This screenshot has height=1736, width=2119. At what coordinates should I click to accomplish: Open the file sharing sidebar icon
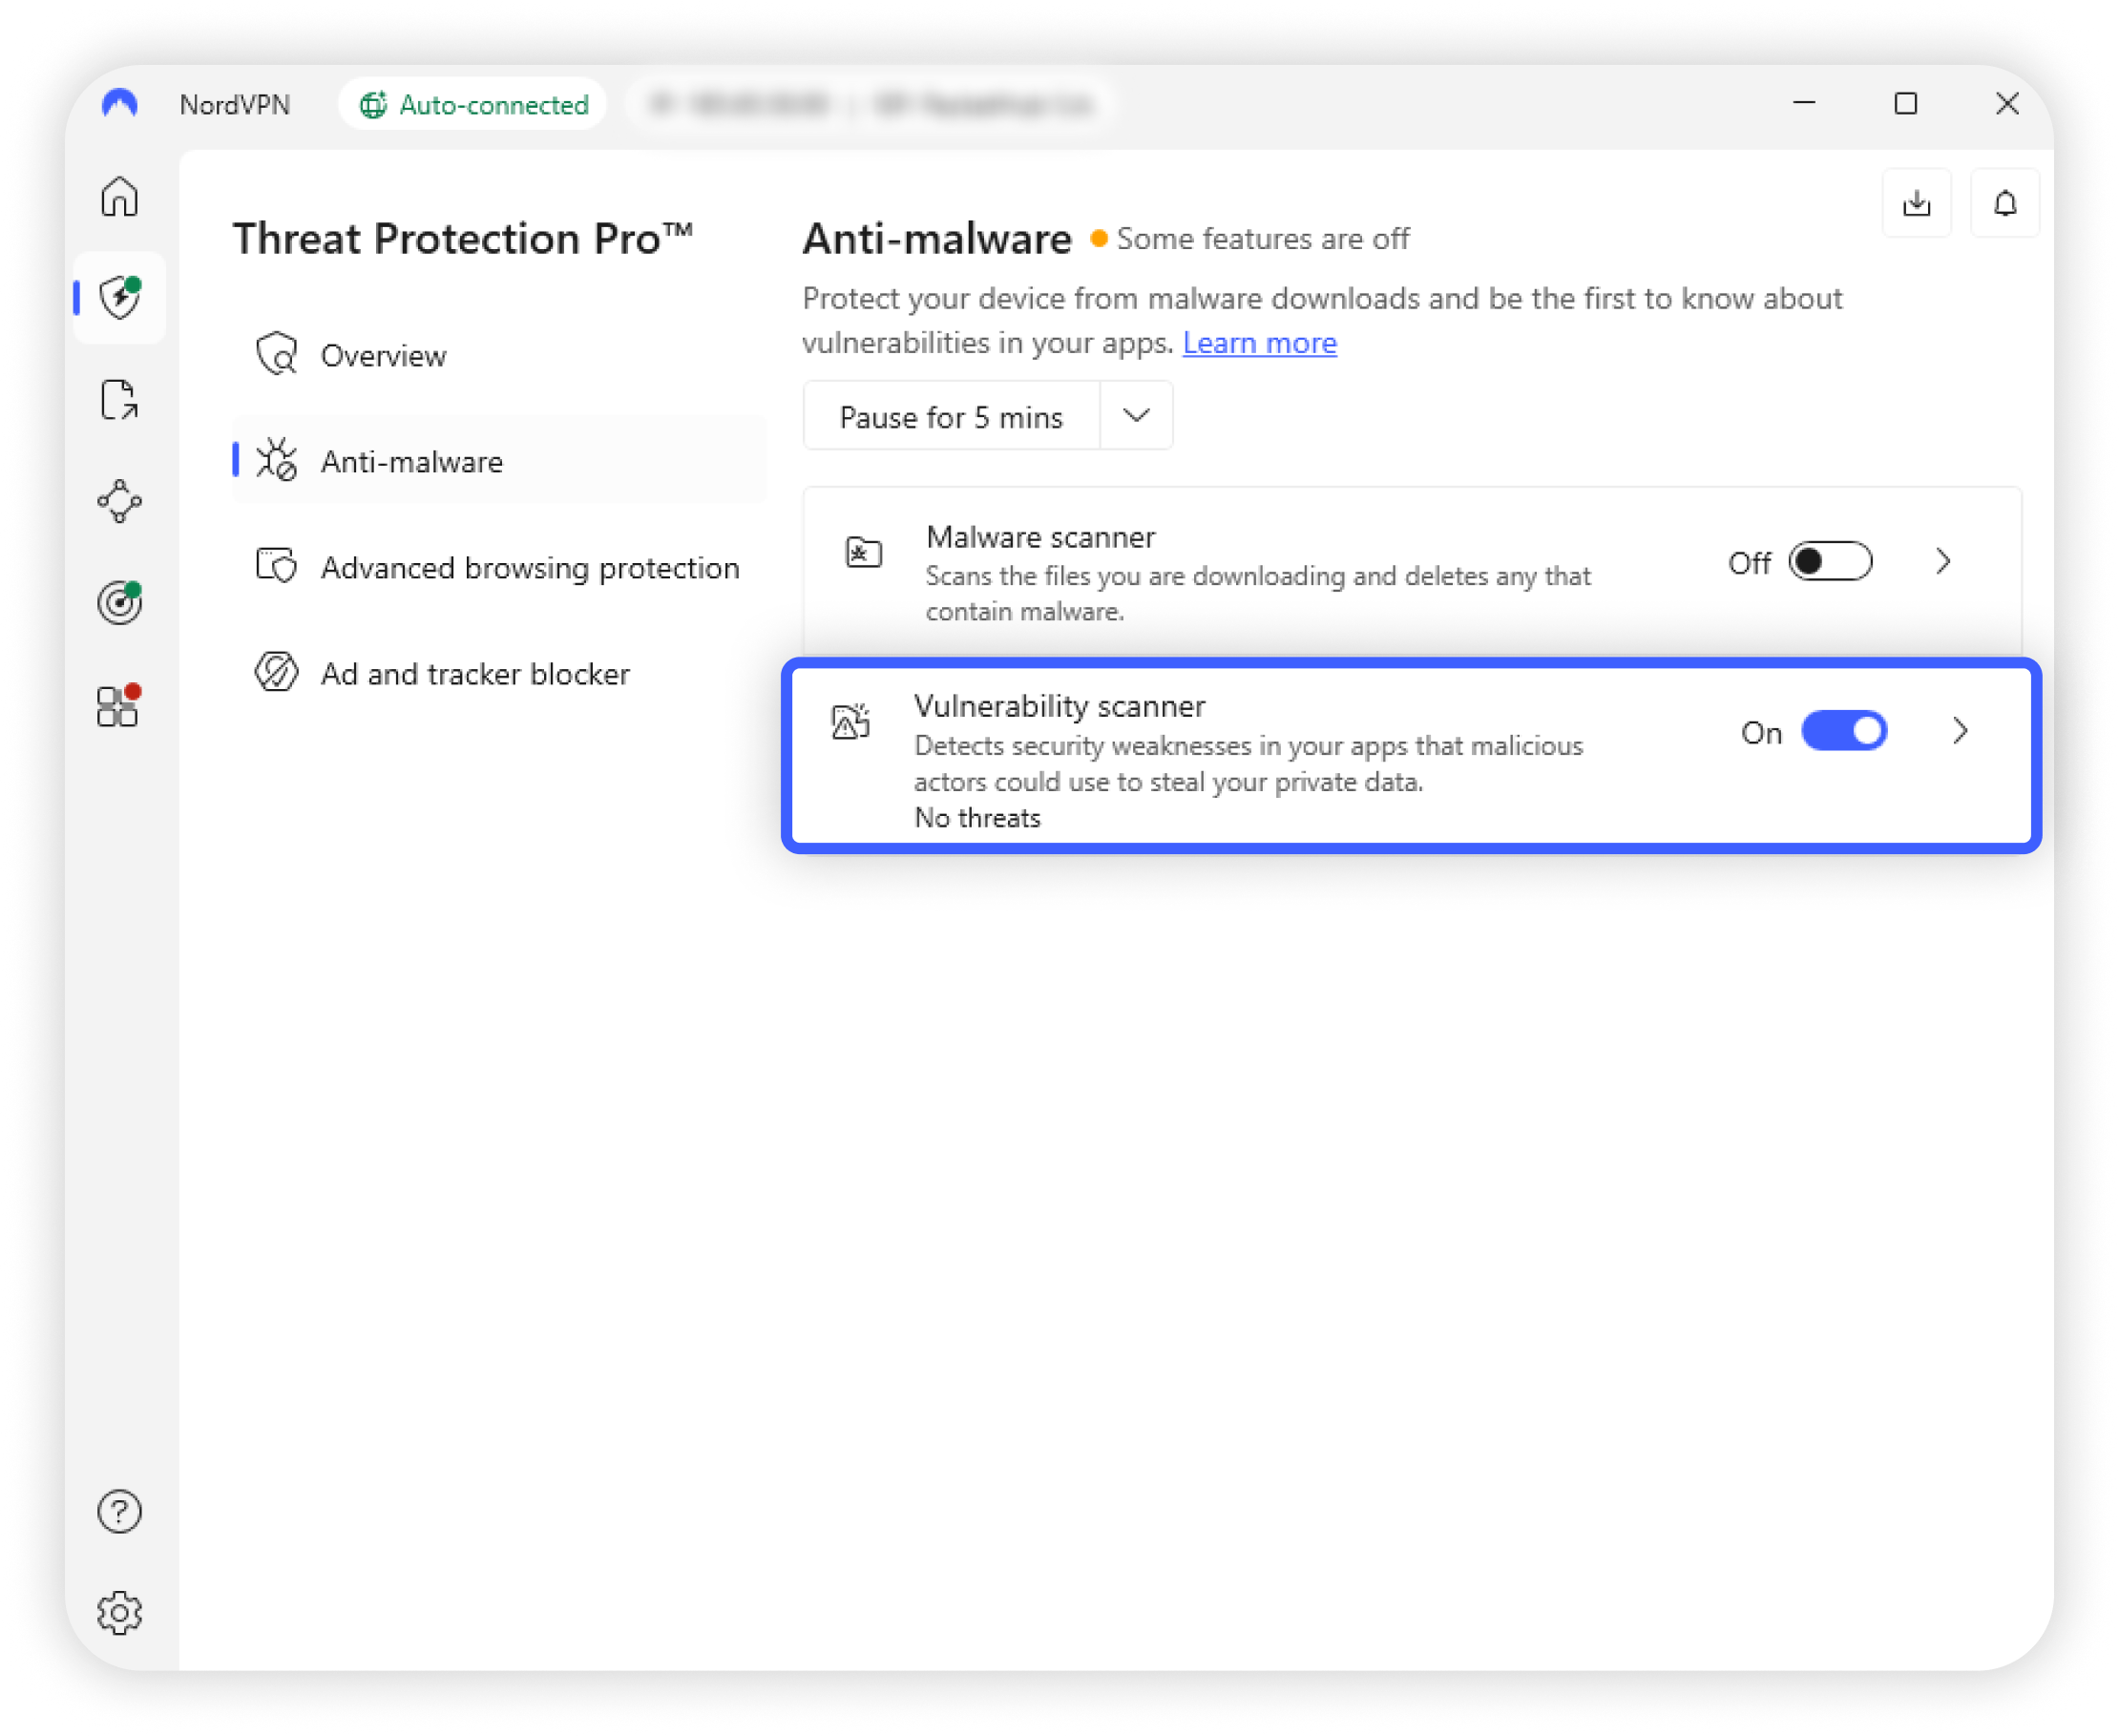coord(120,400)
